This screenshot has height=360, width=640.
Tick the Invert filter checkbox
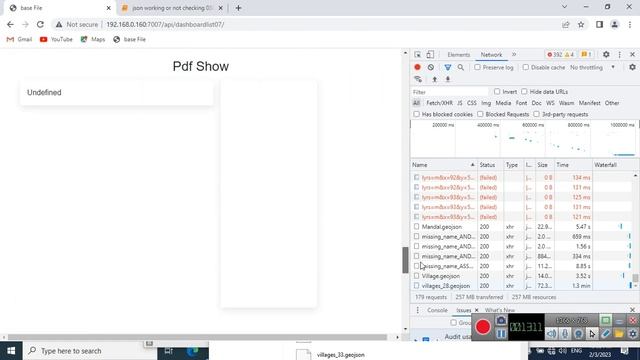(x=497, y=91)
